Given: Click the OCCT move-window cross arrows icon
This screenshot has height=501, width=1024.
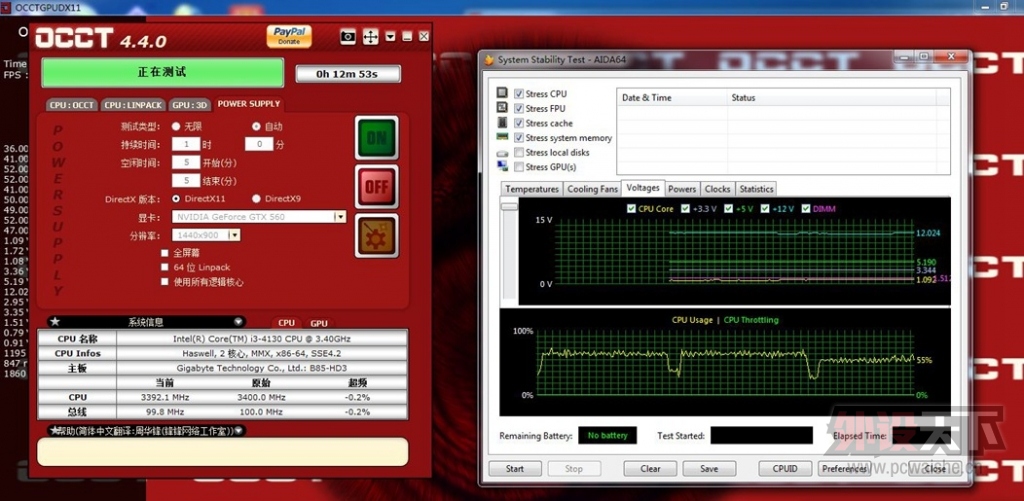Looking at the screenshot, I should click(370, 37).
